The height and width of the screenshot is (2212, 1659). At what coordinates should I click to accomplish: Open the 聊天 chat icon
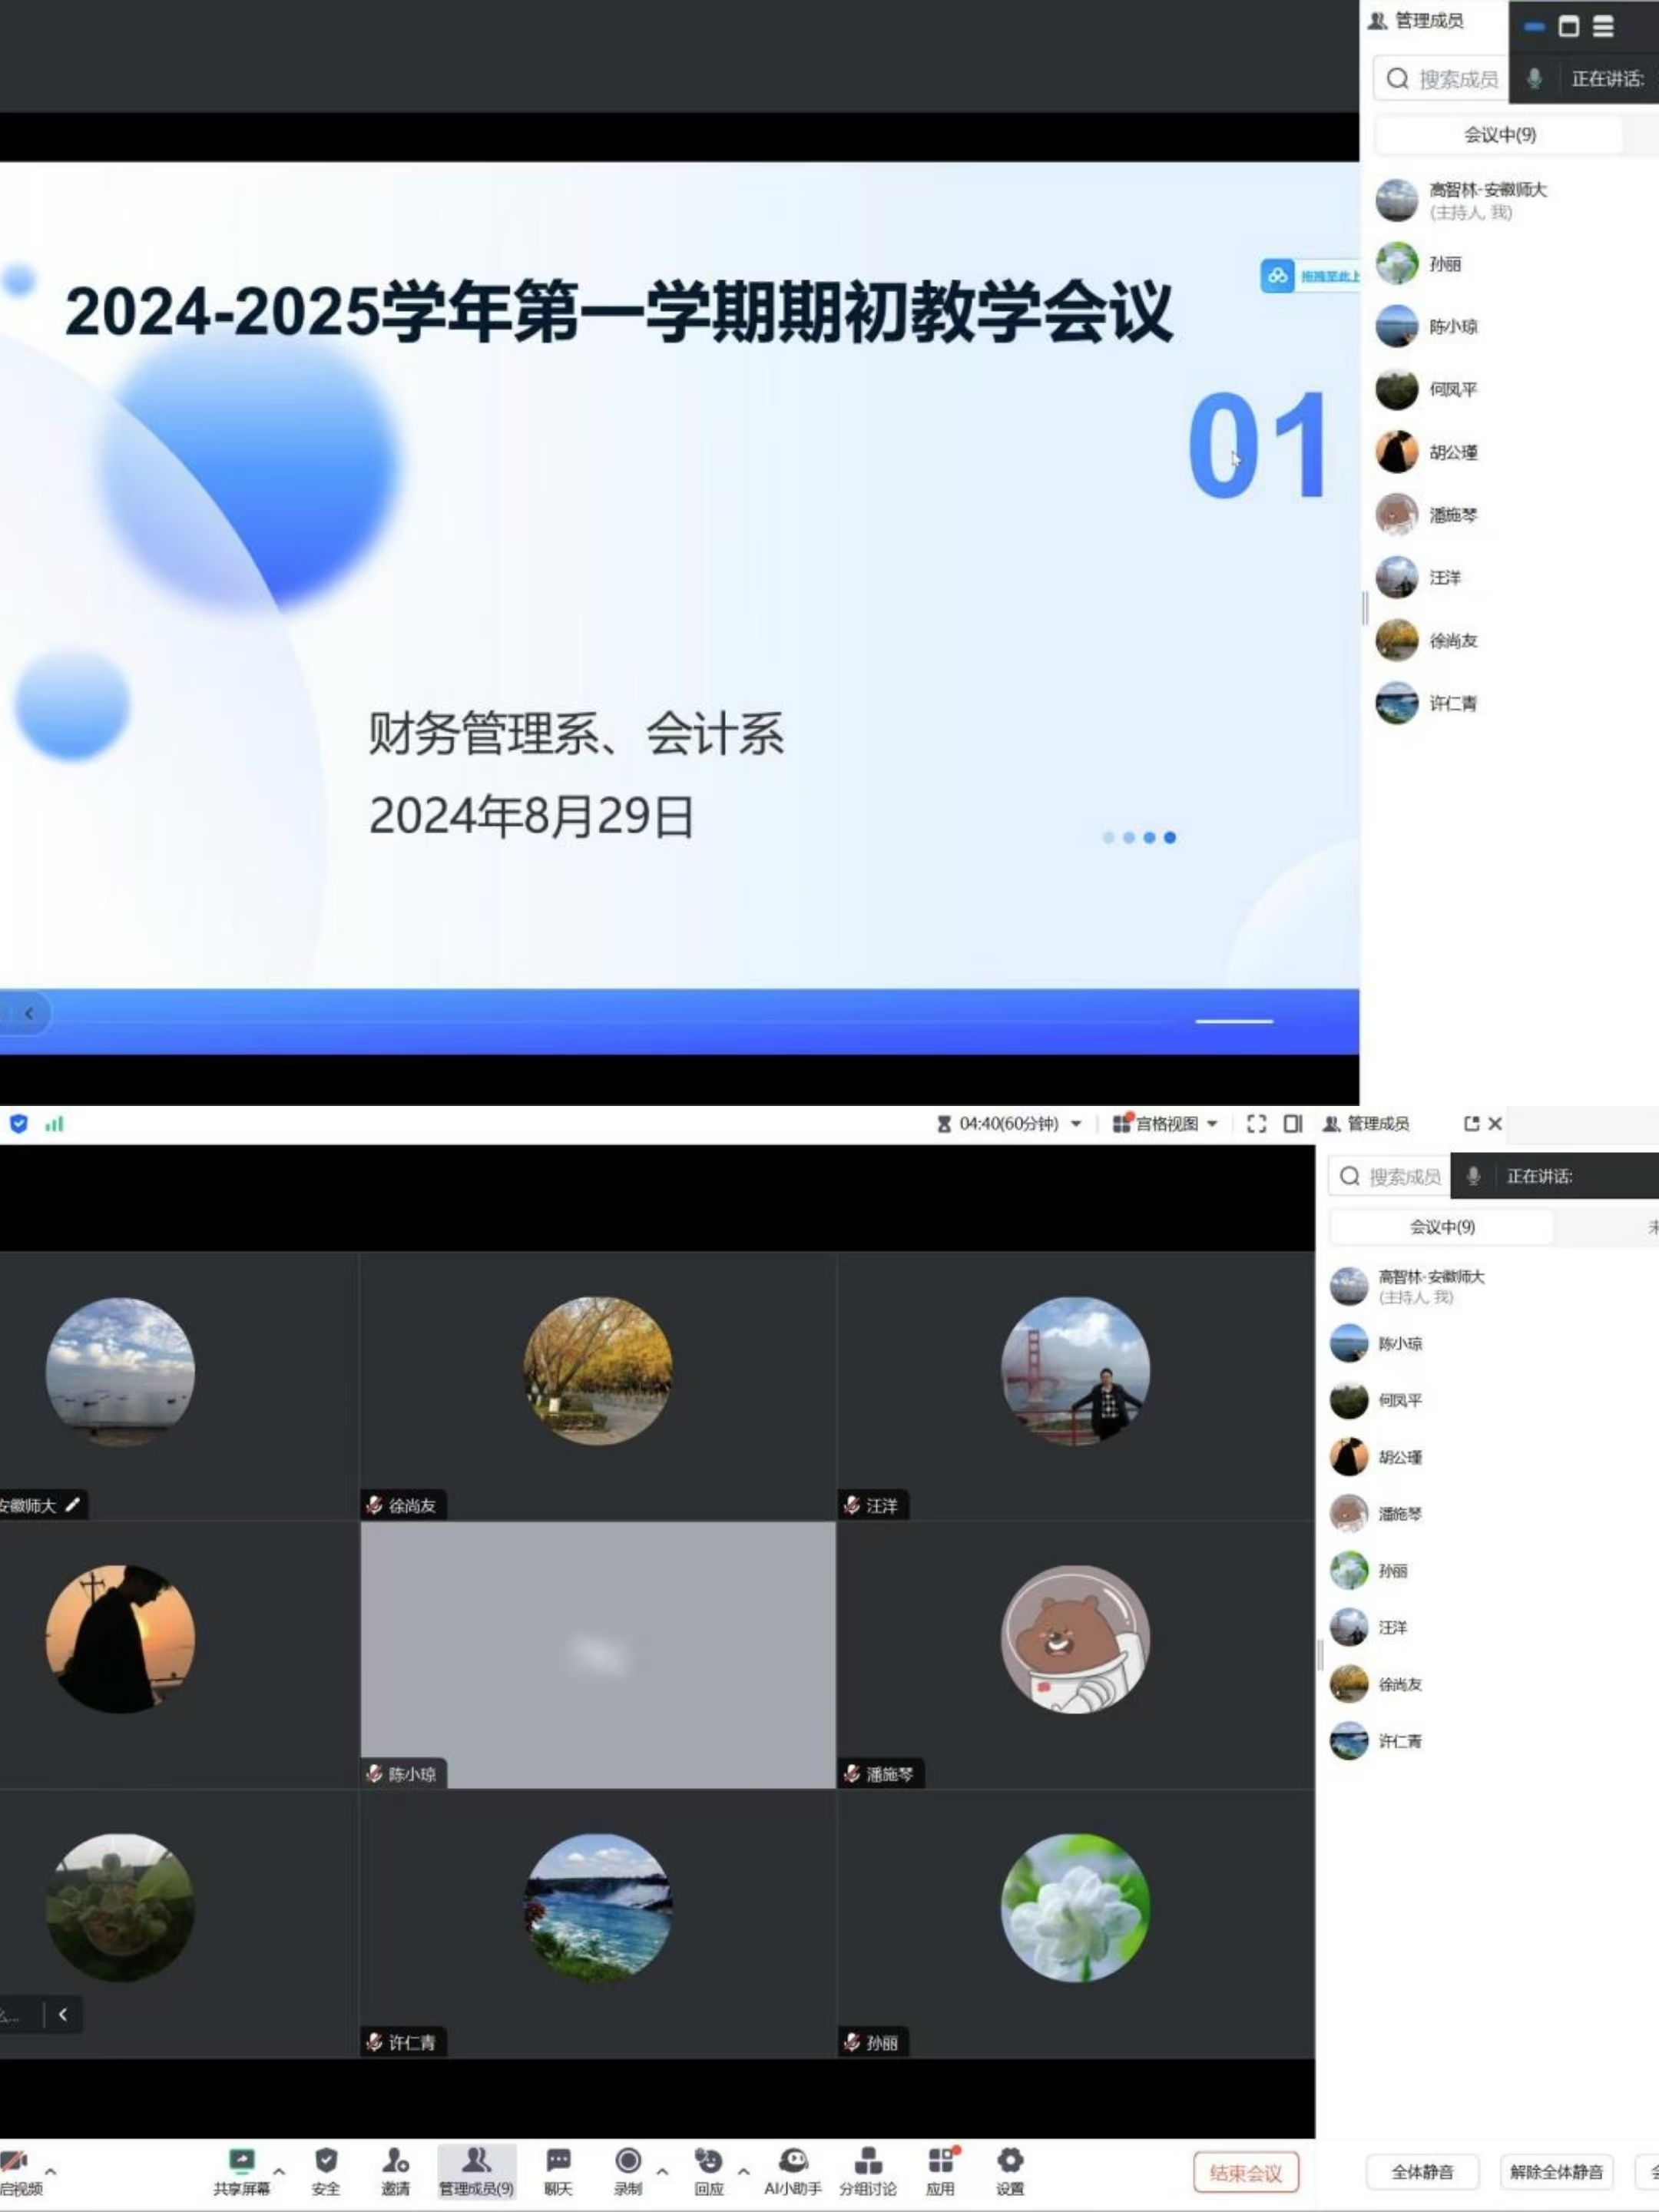tap(558, 2161)
